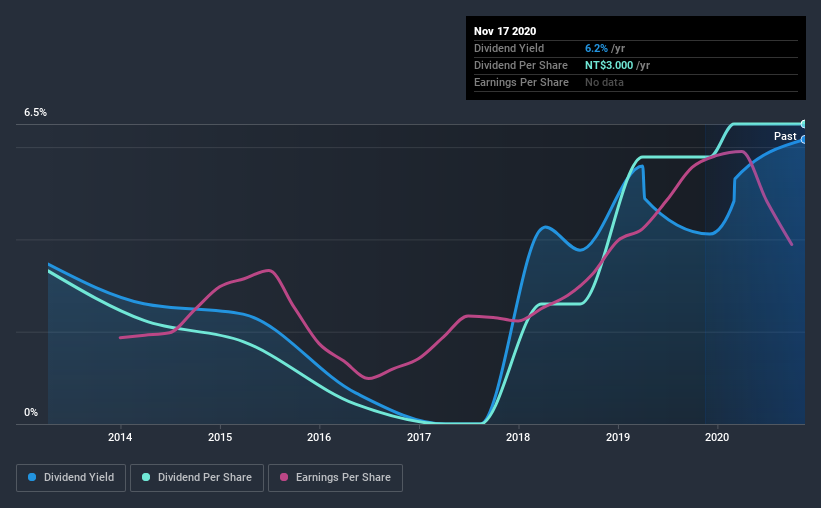The height and width of the screenshot is (508, 821).
Task: Select the 2015 x-axis label
Action: [220, 437]
